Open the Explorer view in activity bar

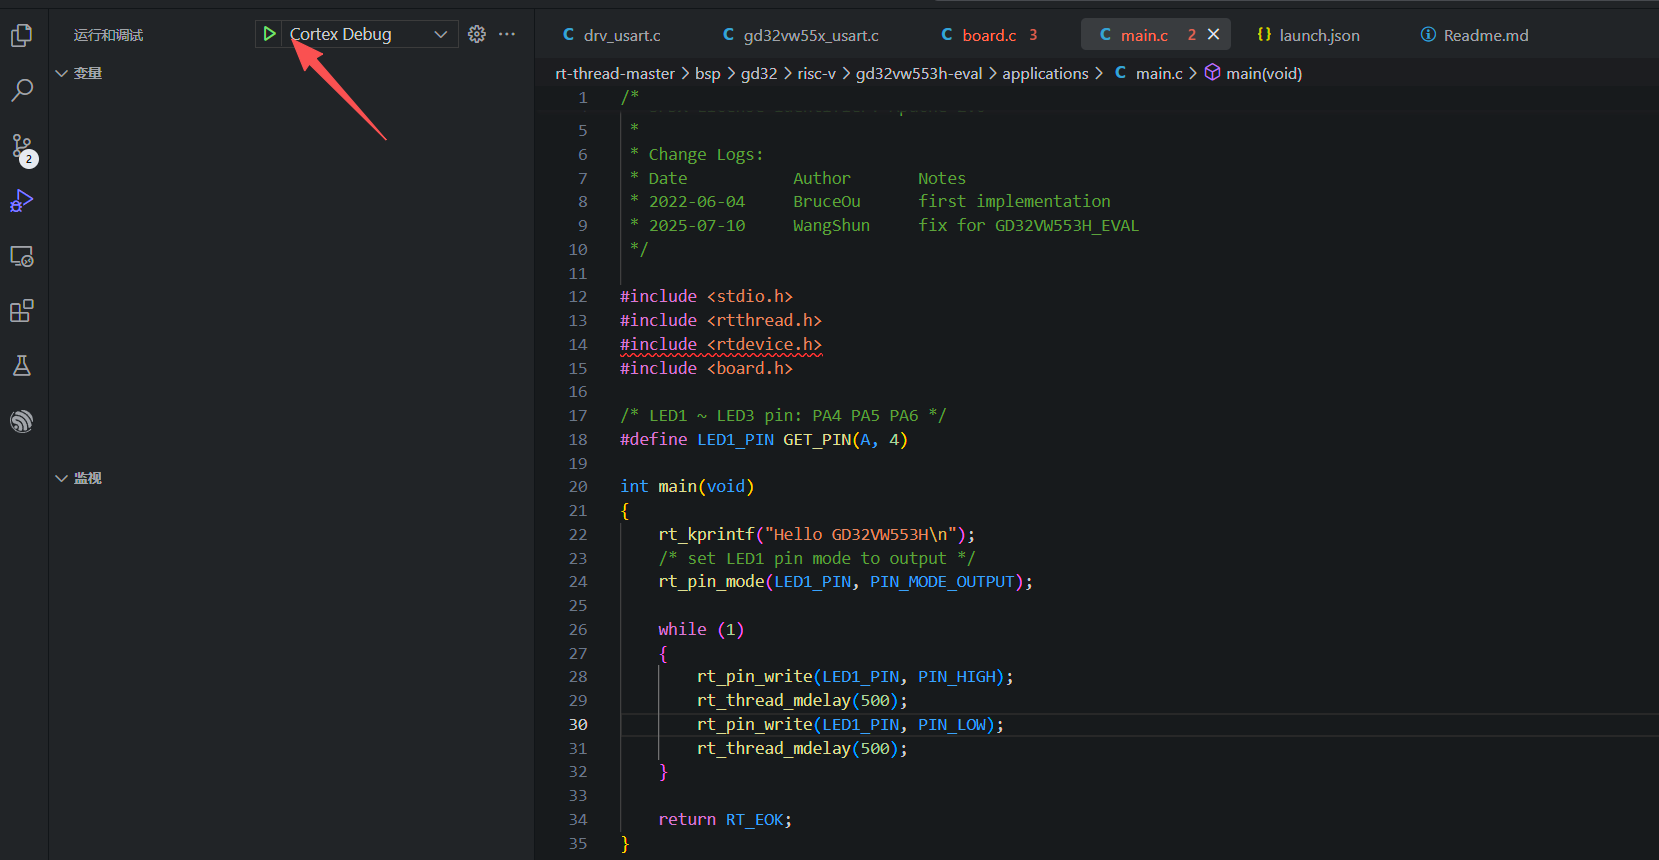pos(22,36)
